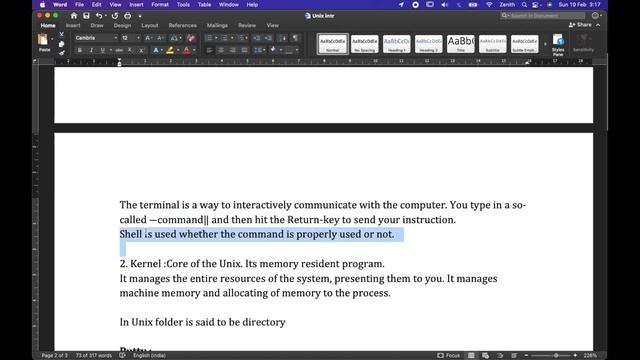Open the feedback smiley icon
Viewport: 640px width, 360px height.
(x=595, y=16)
